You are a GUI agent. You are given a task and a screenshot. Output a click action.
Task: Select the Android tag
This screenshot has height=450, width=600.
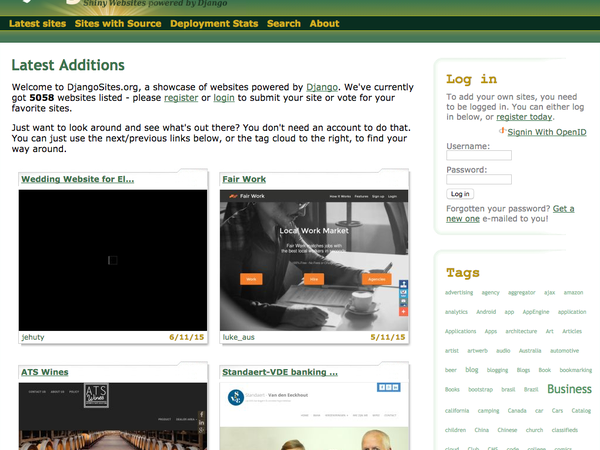(486, 312)
